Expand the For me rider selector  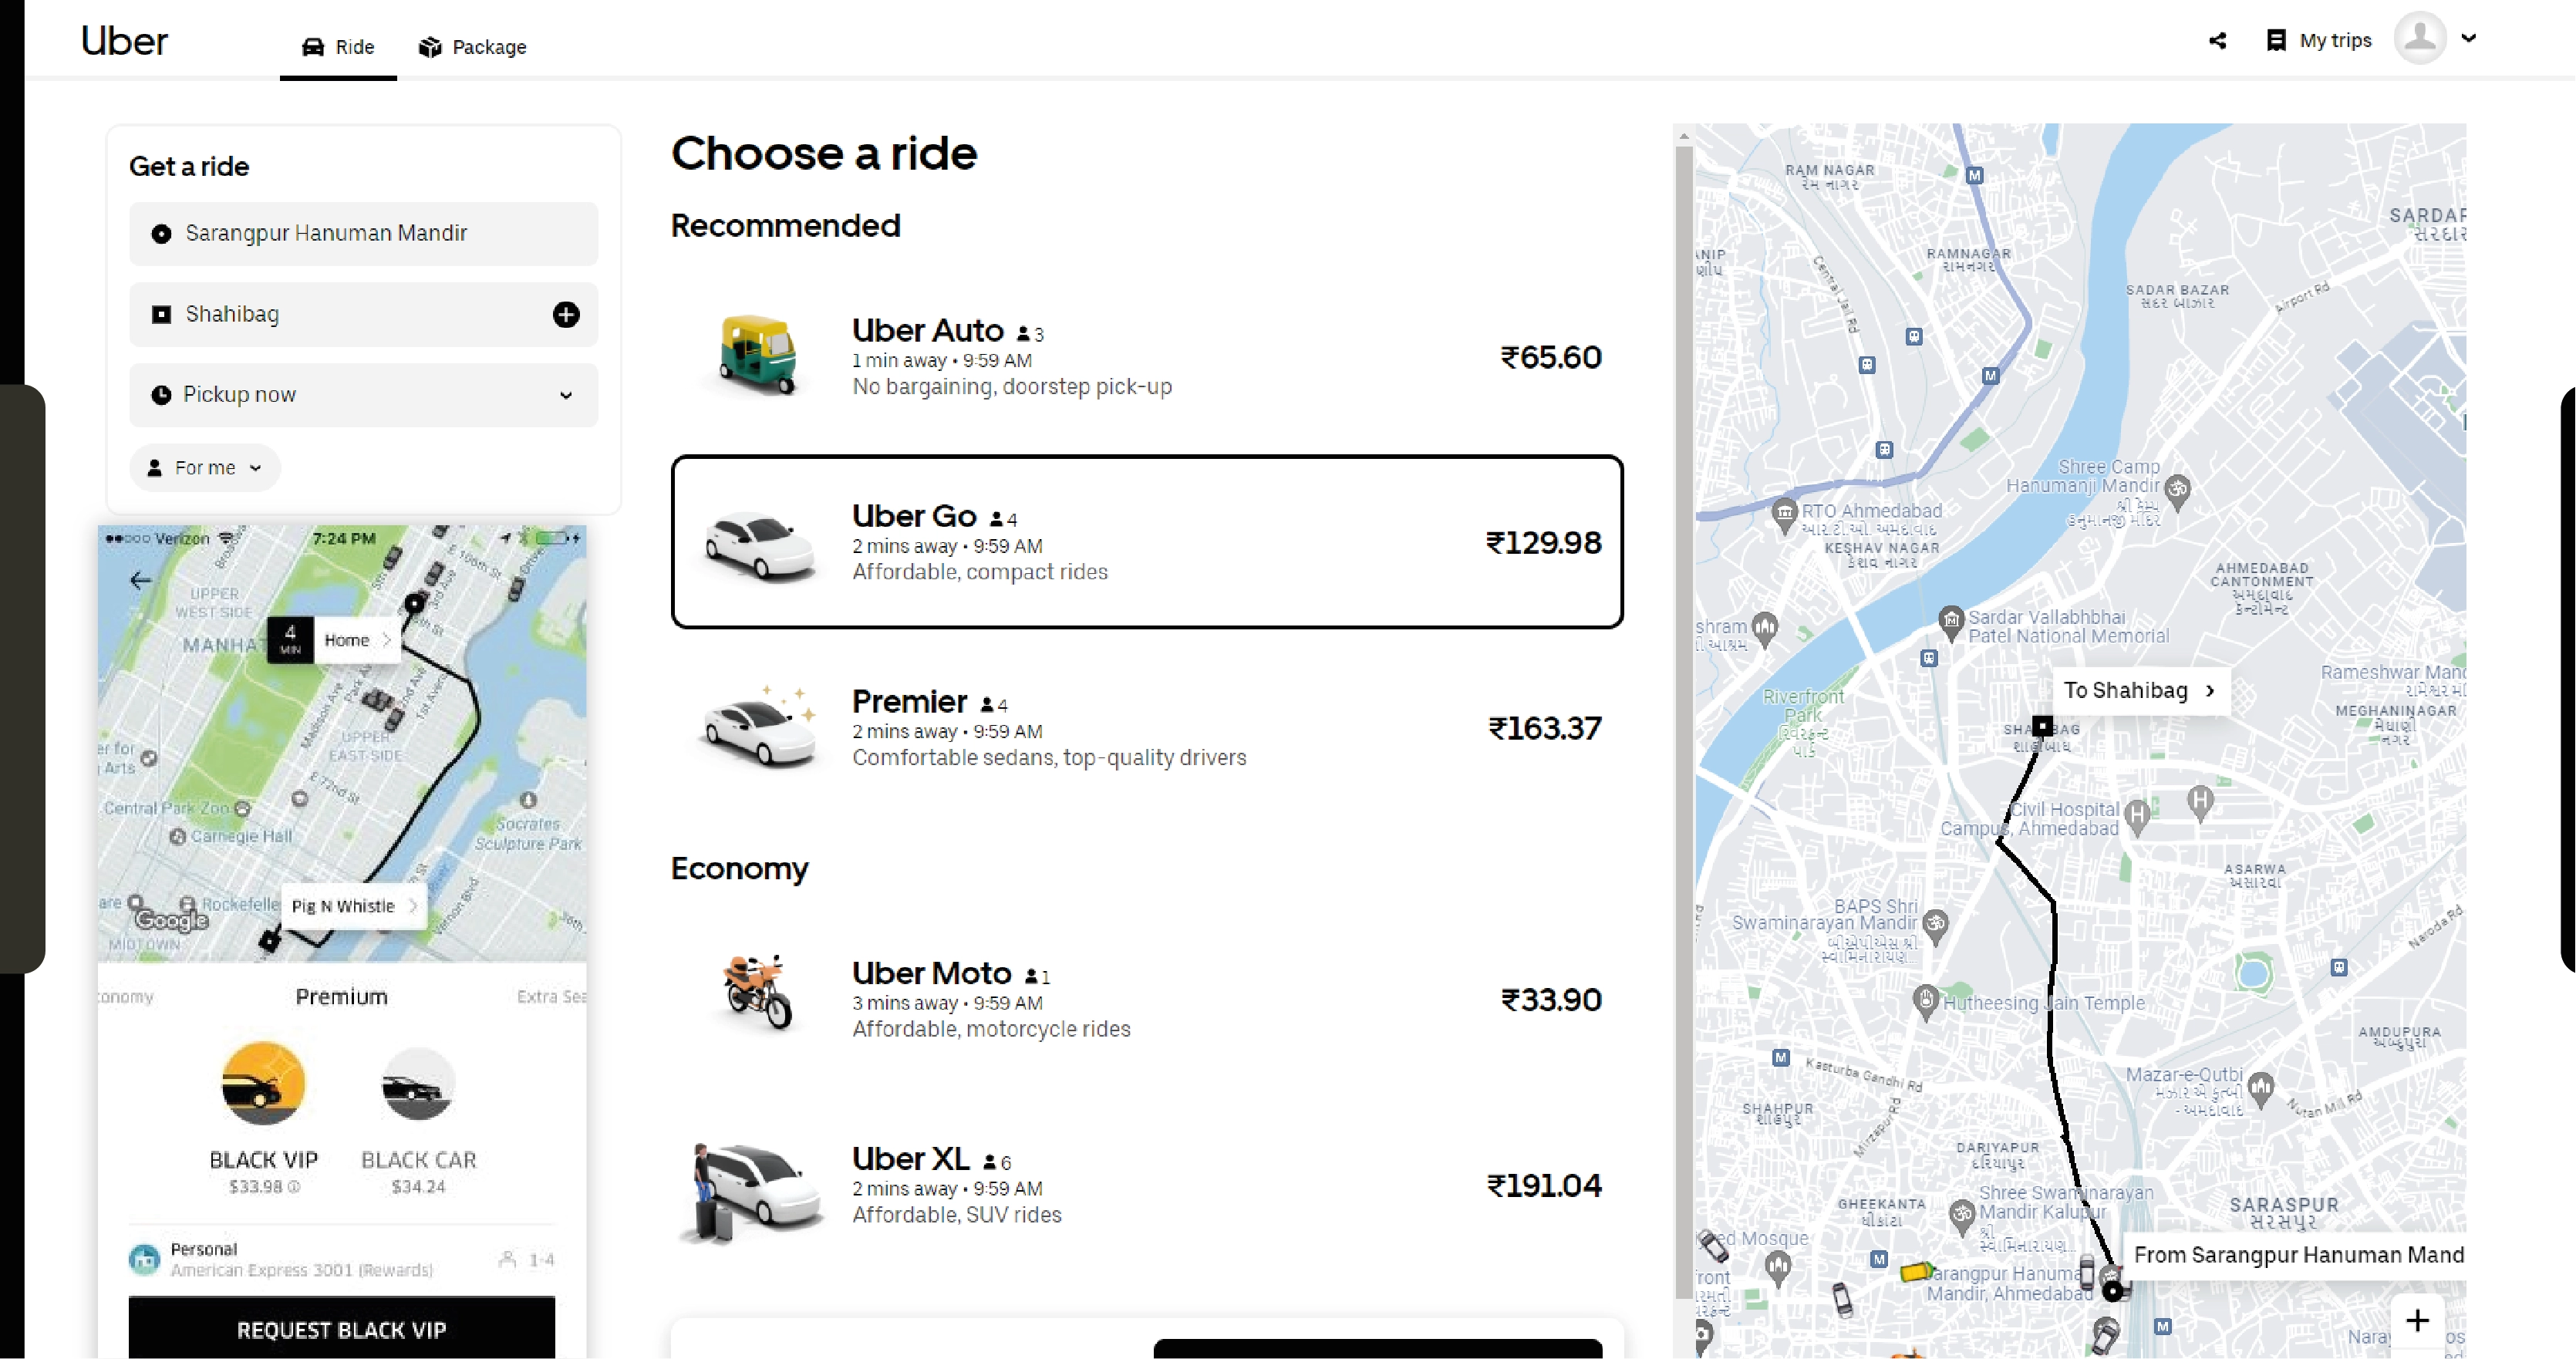click(204, 467)
